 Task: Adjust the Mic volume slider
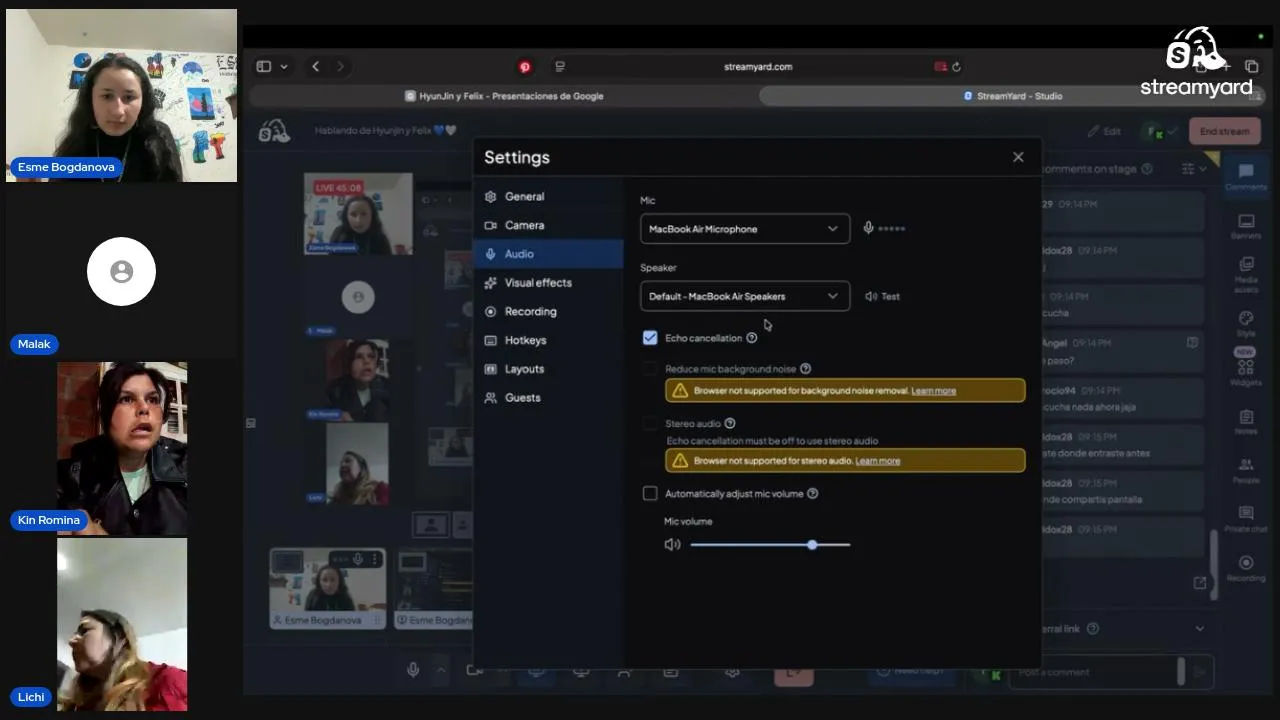tap(770, 545)
